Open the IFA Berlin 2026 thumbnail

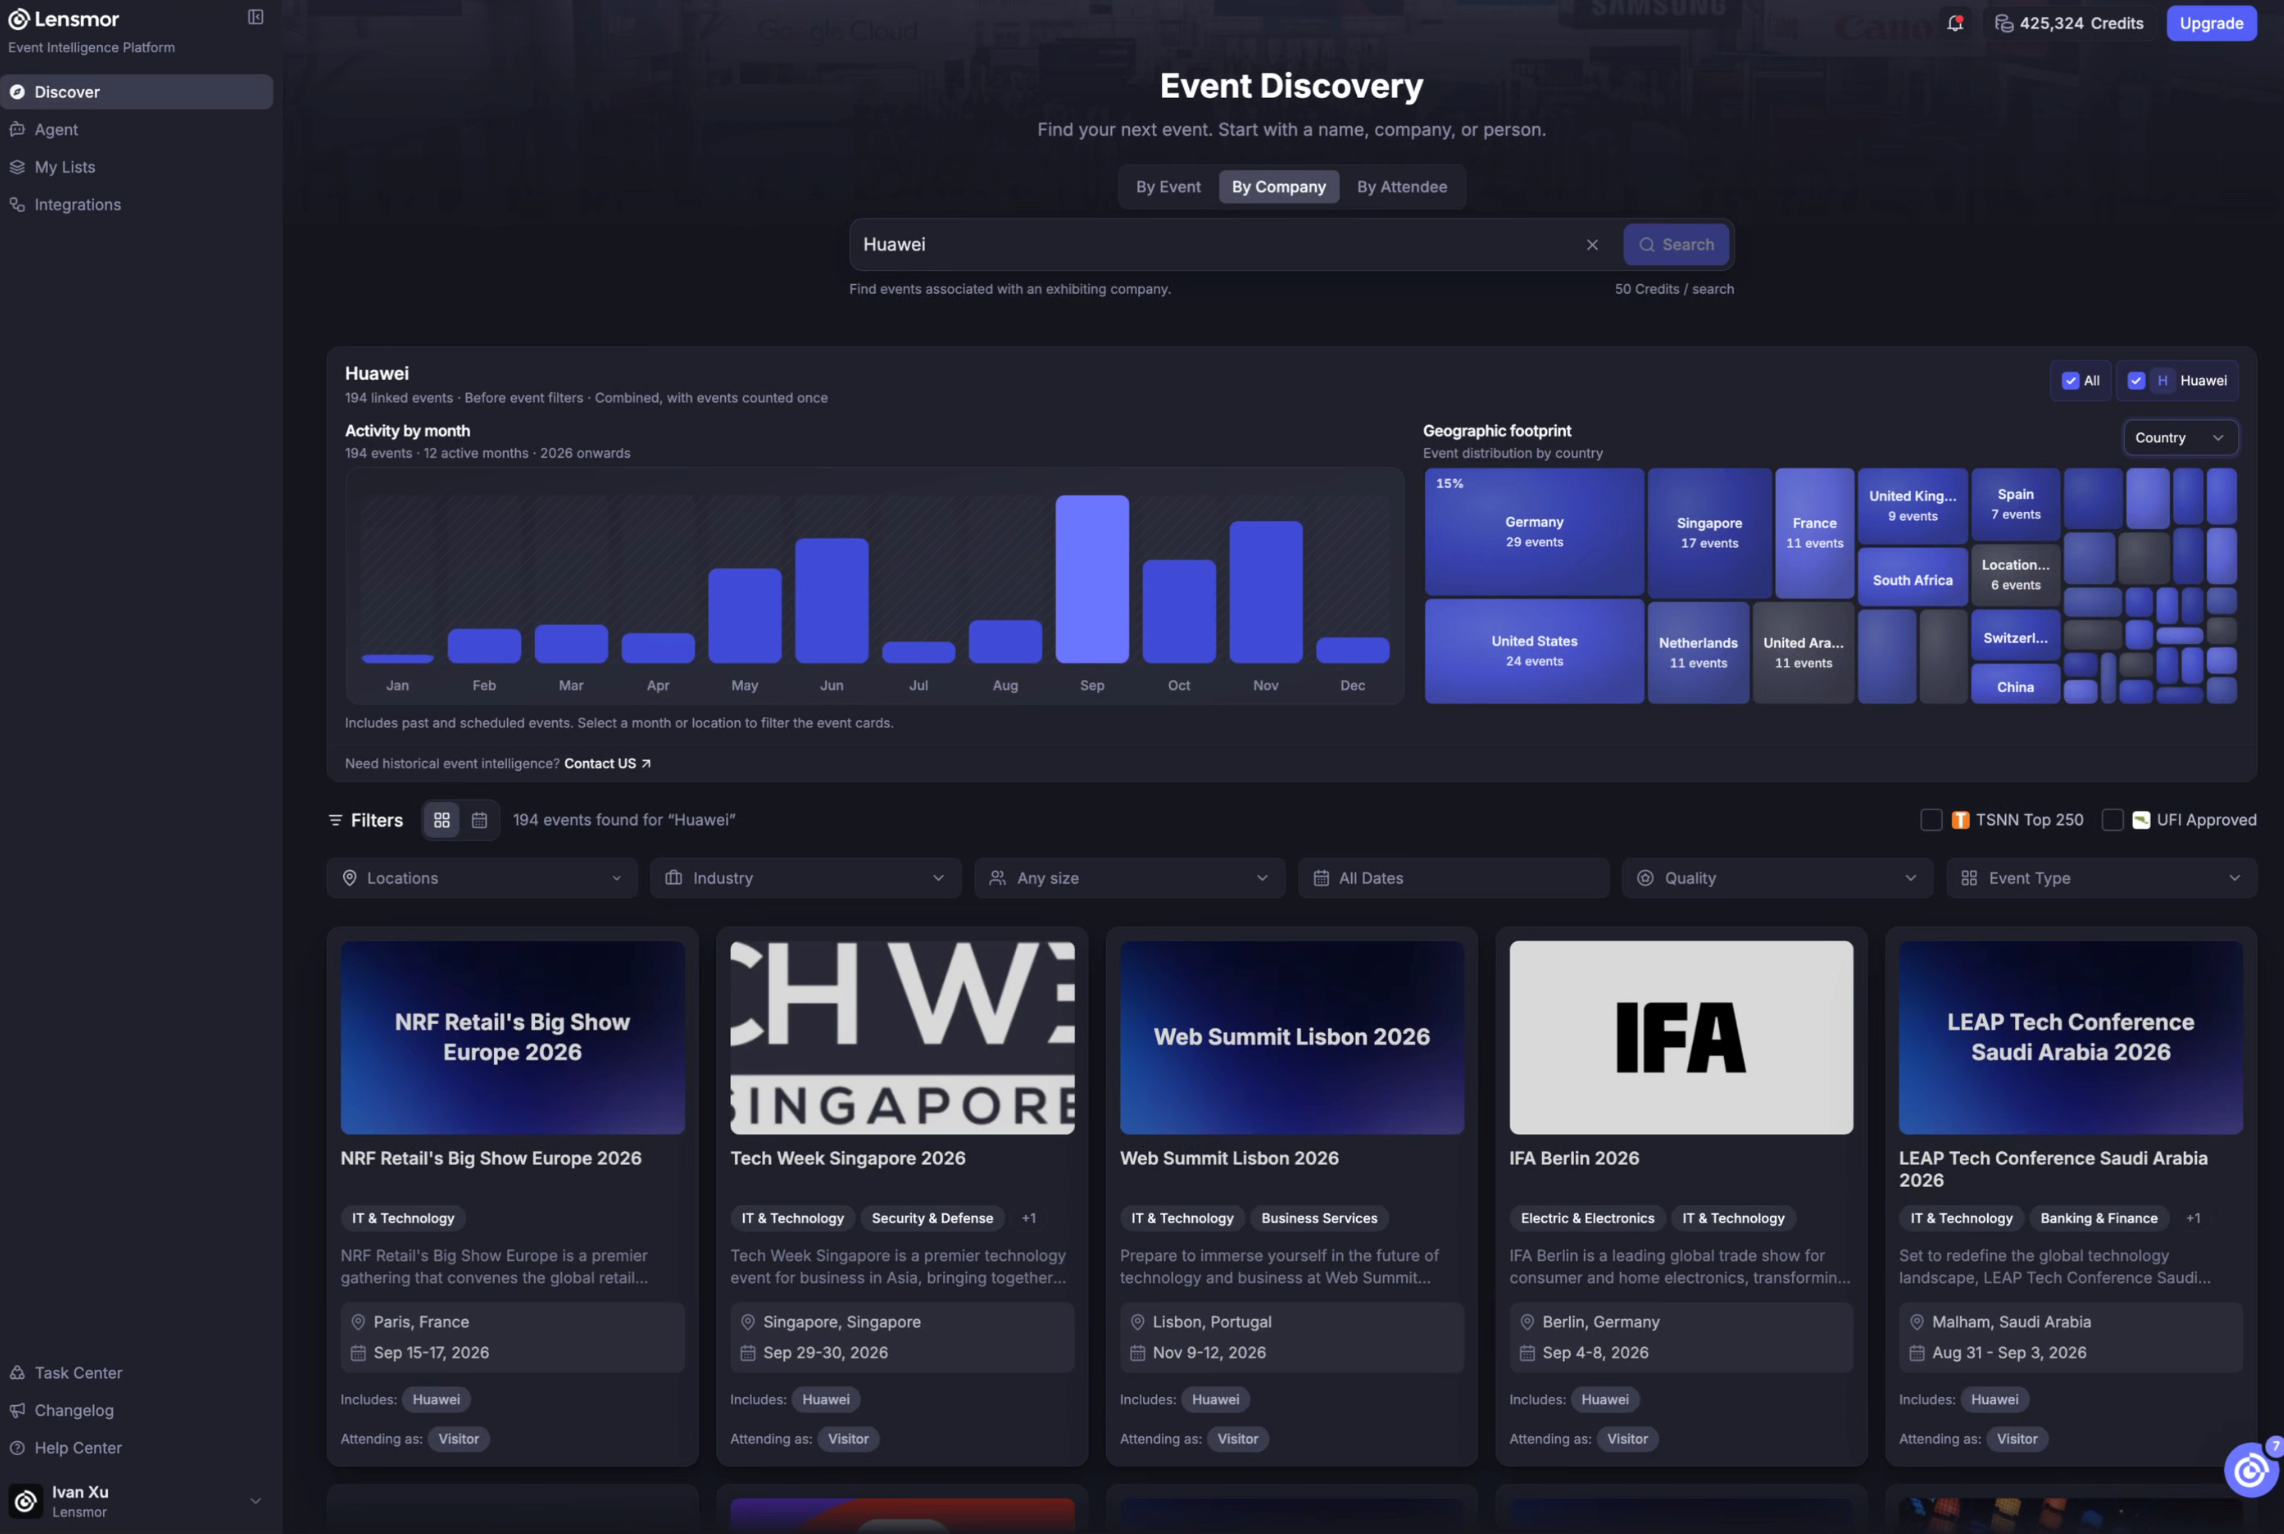(x=1680, y=1038)
